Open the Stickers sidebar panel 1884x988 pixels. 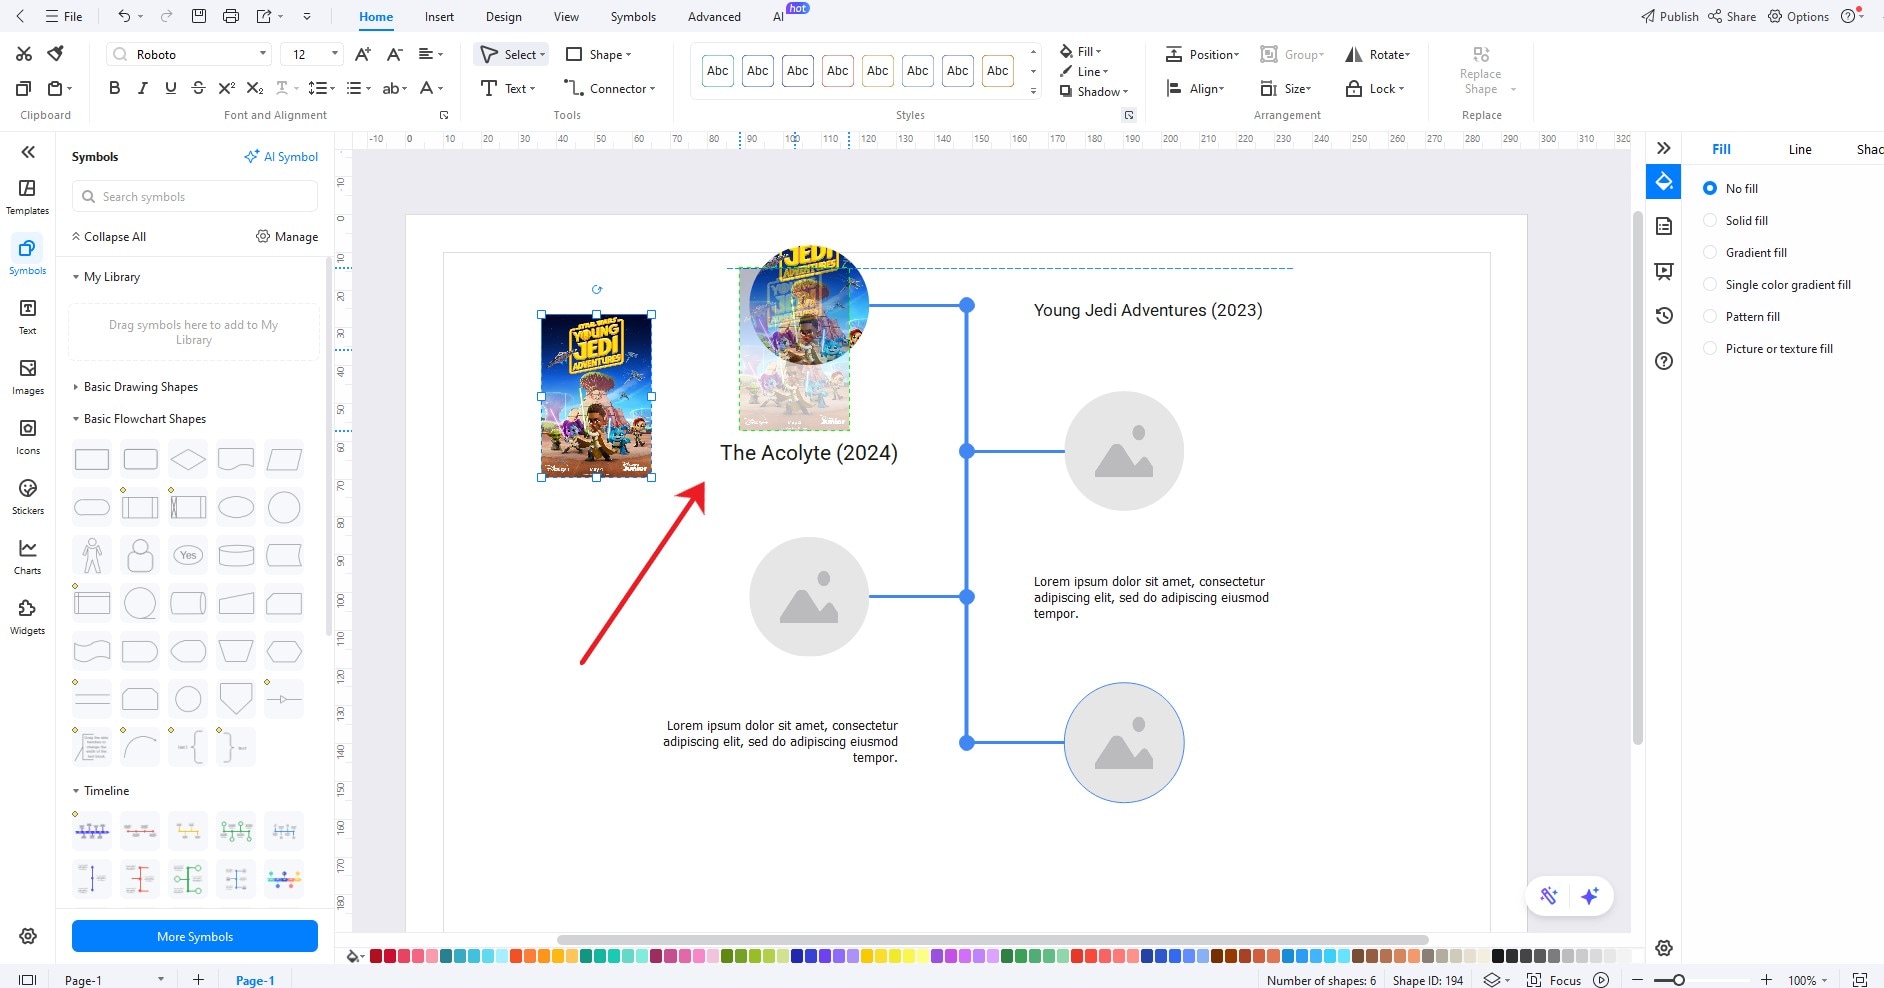[27, 497]
